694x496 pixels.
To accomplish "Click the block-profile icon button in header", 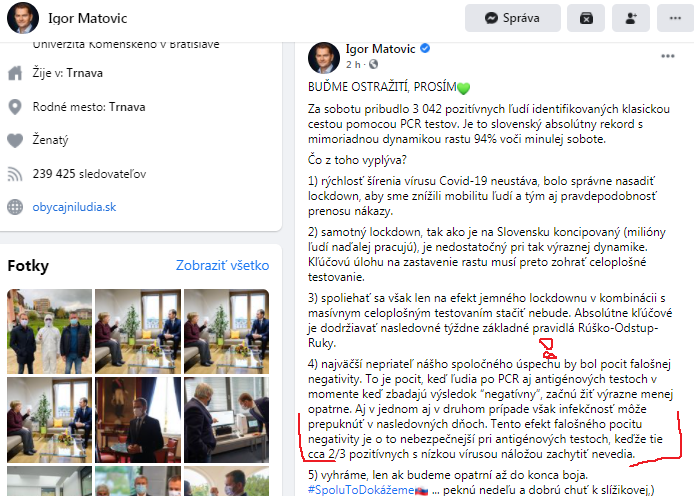I will pyautogui.click(x=586, y=18).
